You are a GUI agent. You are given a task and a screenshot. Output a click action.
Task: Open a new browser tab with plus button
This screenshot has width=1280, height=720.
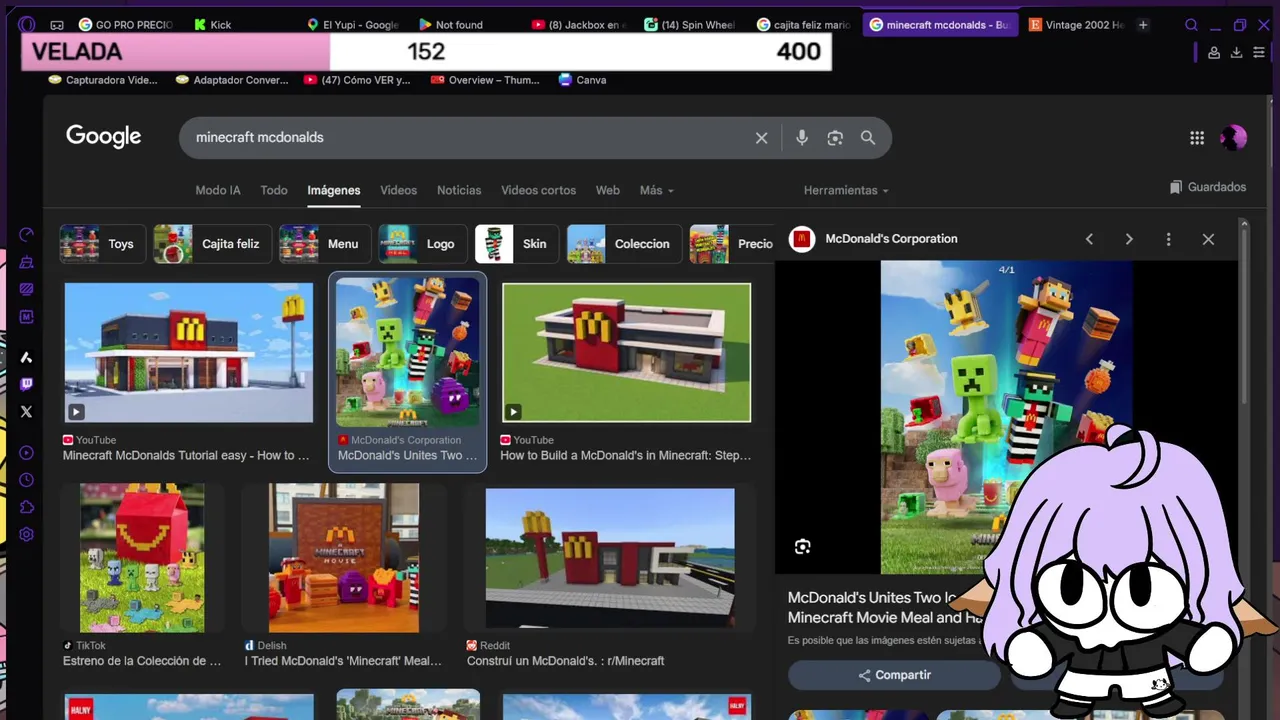[x=1143, y=25]
